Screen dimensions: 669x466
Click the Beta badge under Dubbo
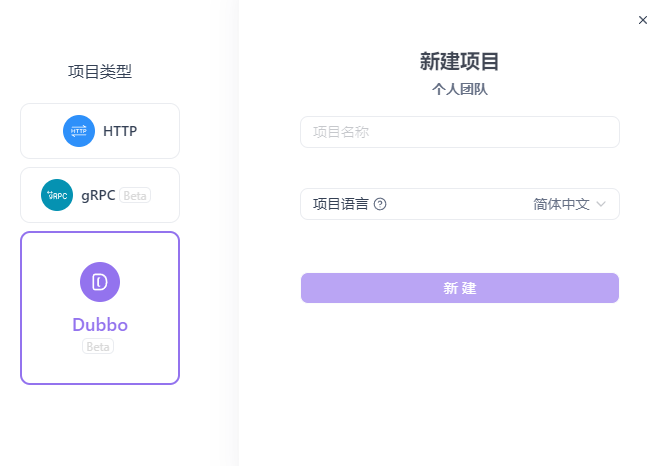(x=98, y=347)
